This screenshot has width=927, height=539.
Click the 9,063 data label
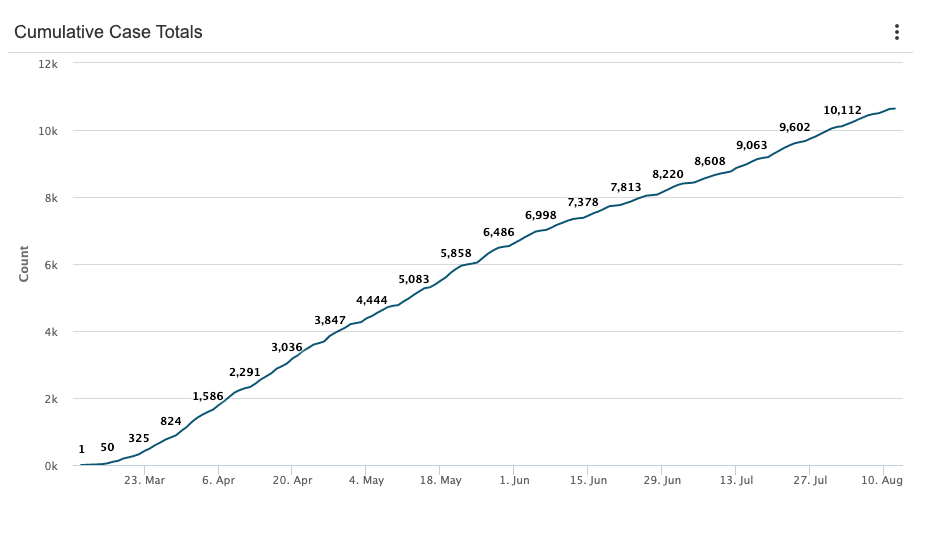pyautogui.click(x=752, y=145)
